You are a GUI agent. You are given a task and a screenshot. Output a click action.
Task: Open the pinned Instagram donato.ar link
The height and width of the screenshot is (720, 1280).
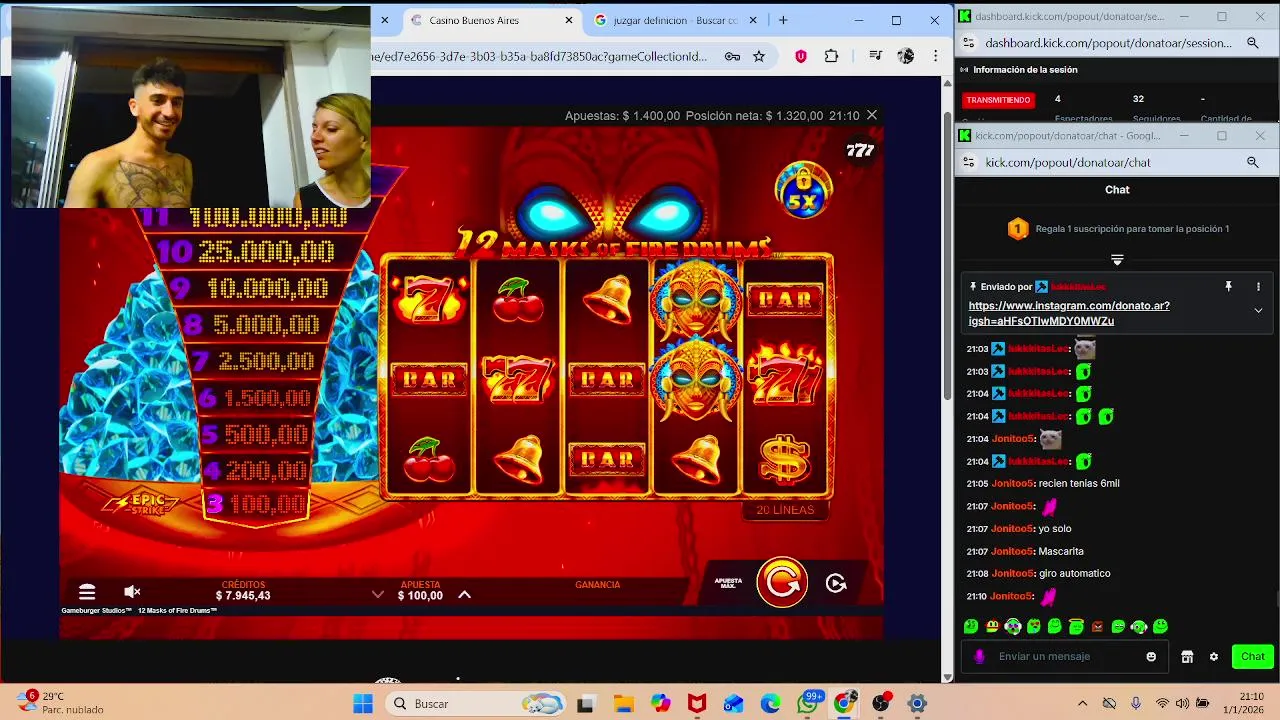pyautogui.click(x=1069, y=313)
